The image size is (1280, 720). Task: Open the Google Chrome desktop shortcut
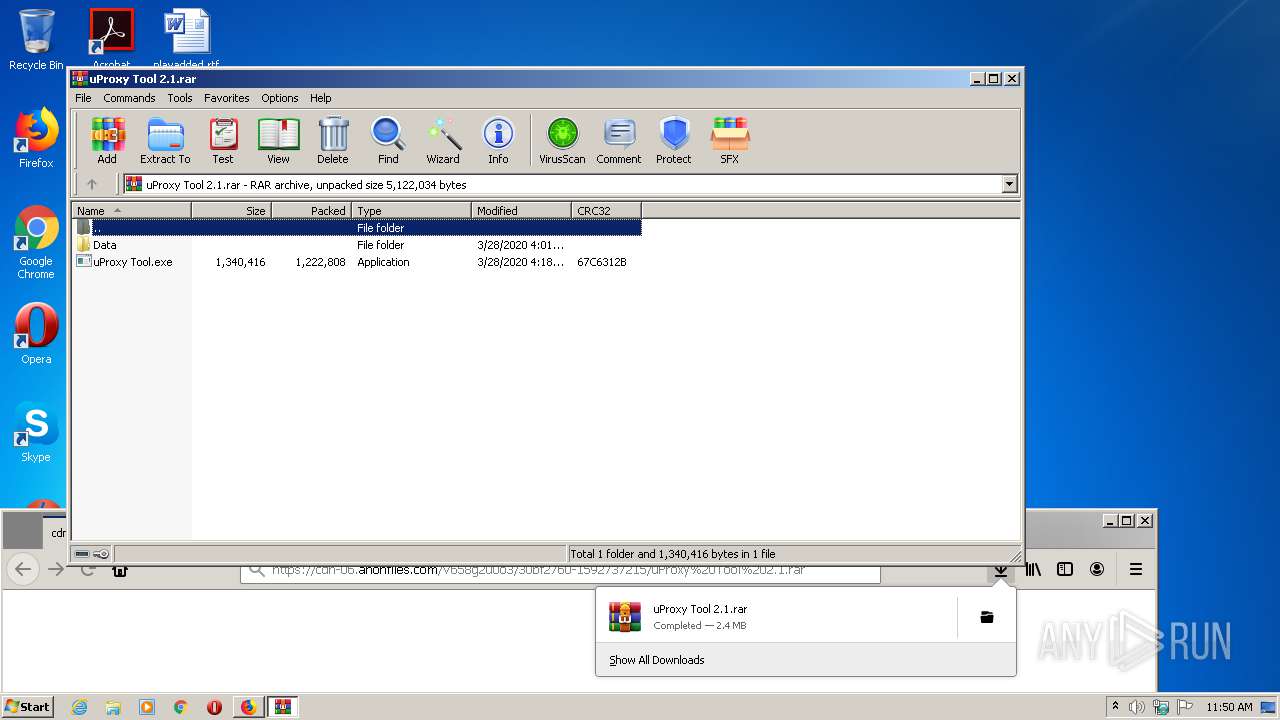(x=36, y=243)
